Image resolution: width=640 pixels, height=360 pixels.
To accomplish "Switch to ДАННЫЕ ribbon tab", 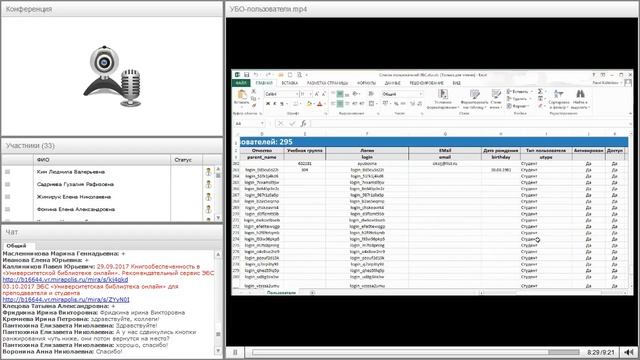I will coord(392,83).
